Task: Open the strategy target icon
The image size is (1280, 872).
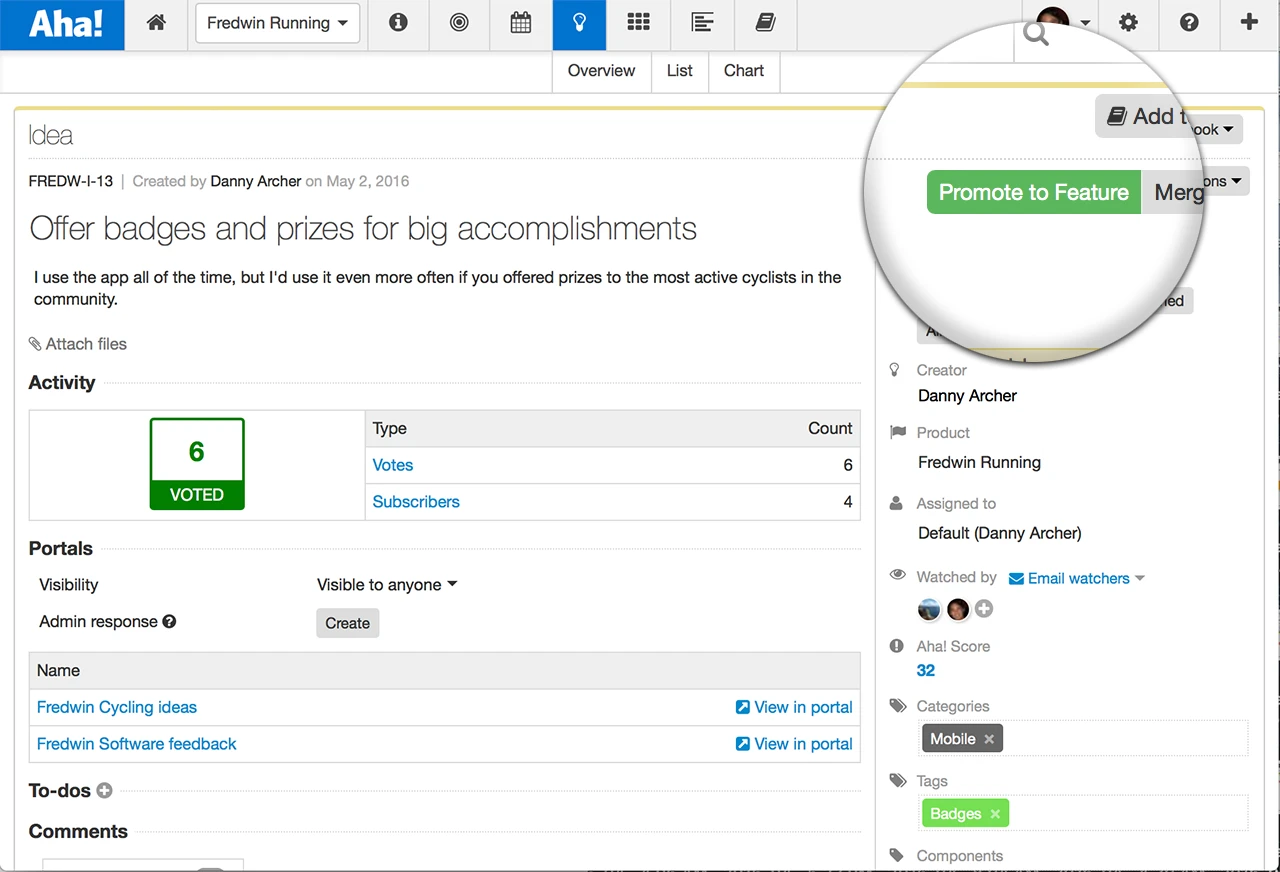Action: [x=459, y=23]
